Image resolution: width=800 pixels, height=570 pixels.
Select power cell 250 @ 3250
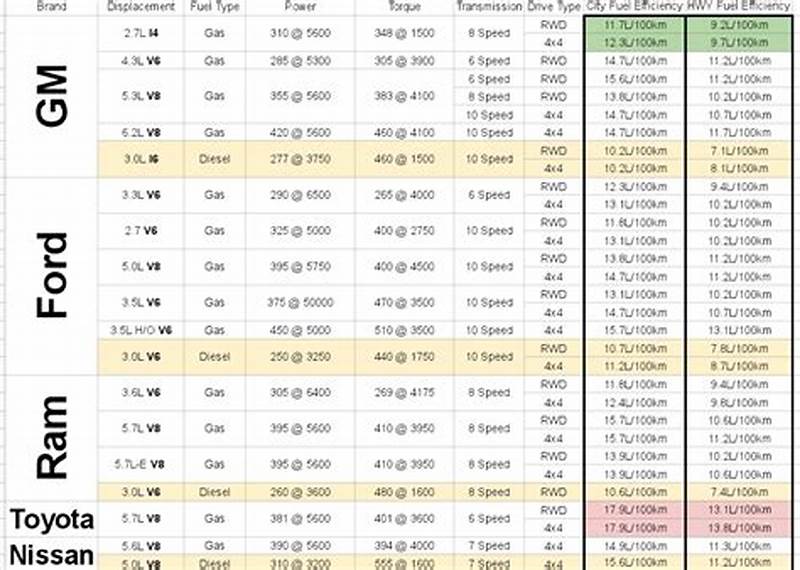[x=301, y=357]
